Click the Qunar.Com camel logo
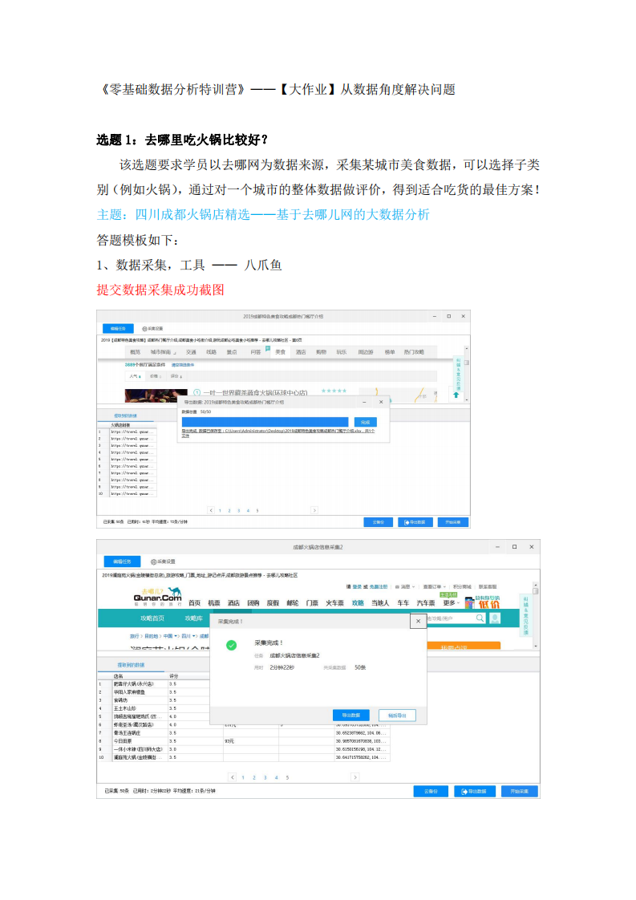This screenshot has width=636, height=900. click(x=158, y=596)
